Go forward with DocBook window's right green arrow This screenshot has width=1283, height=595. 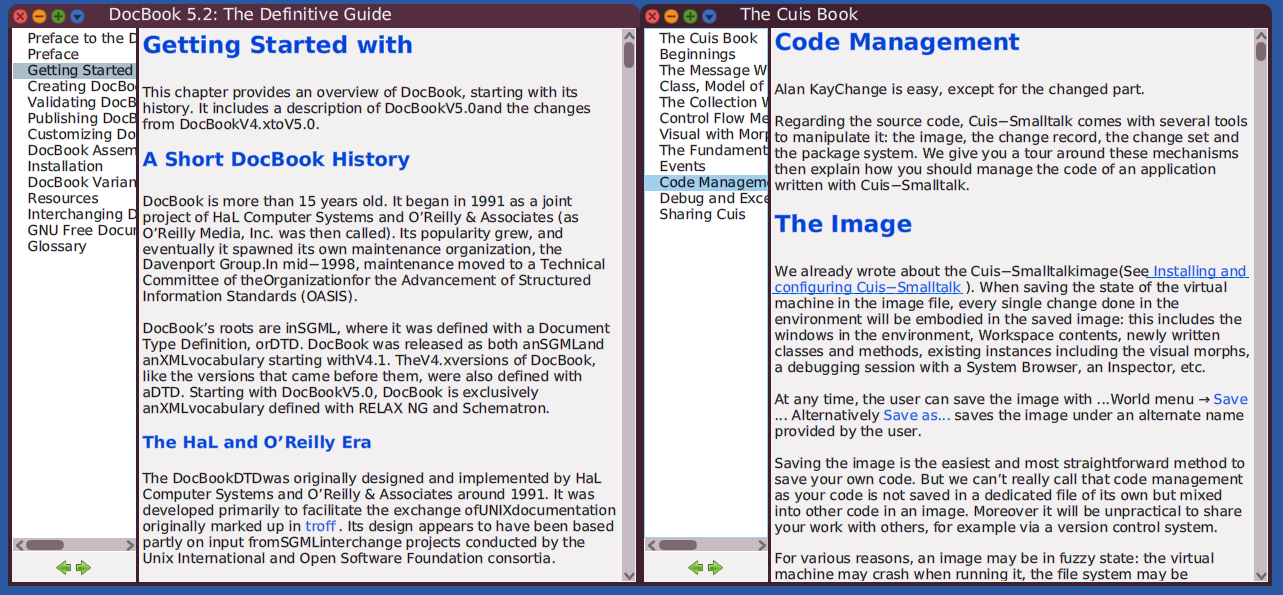[83, 567]
